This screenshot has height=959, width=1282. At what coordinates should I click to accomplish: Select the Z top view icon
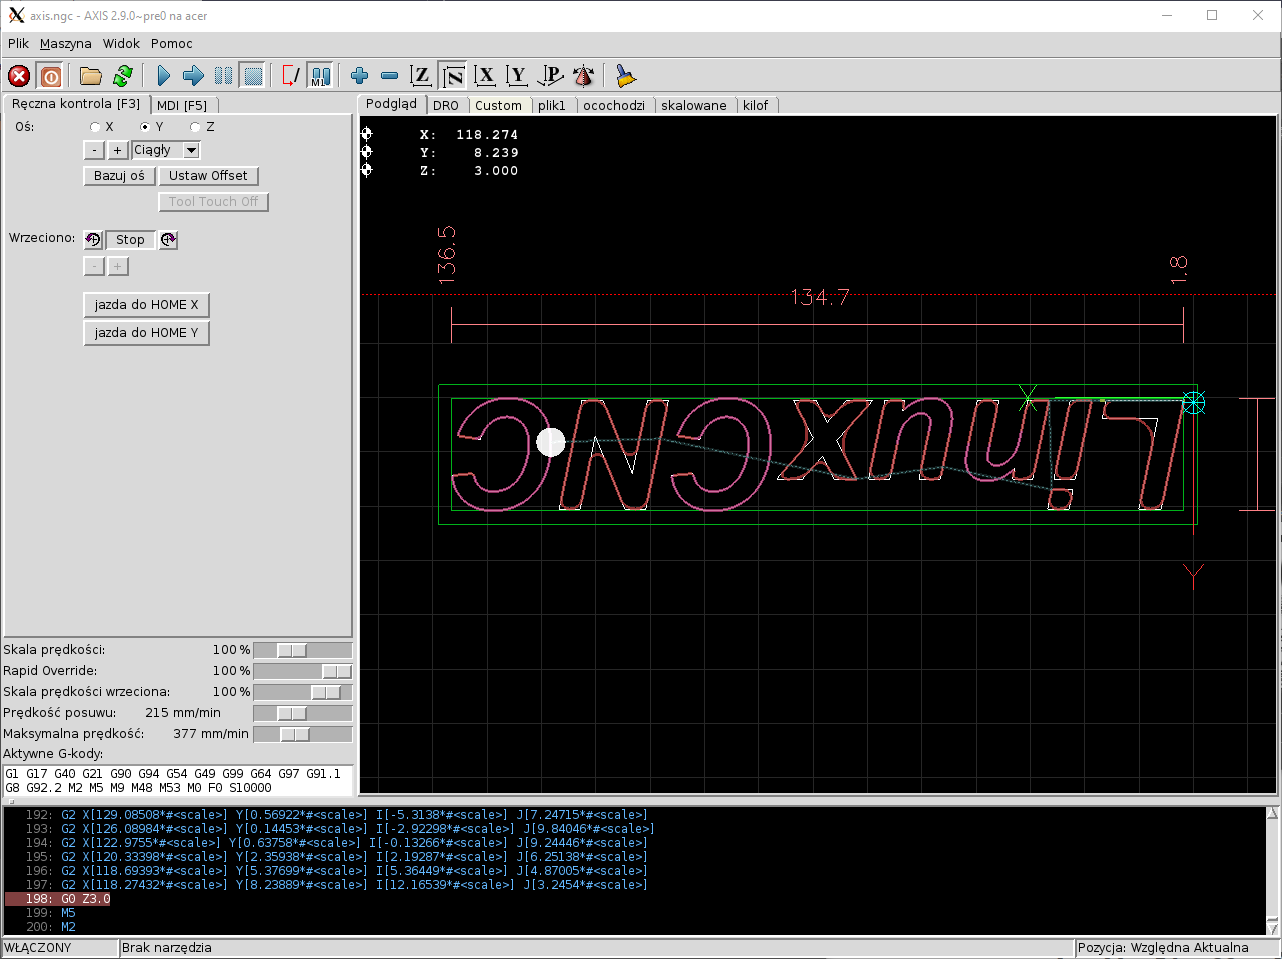421,76
